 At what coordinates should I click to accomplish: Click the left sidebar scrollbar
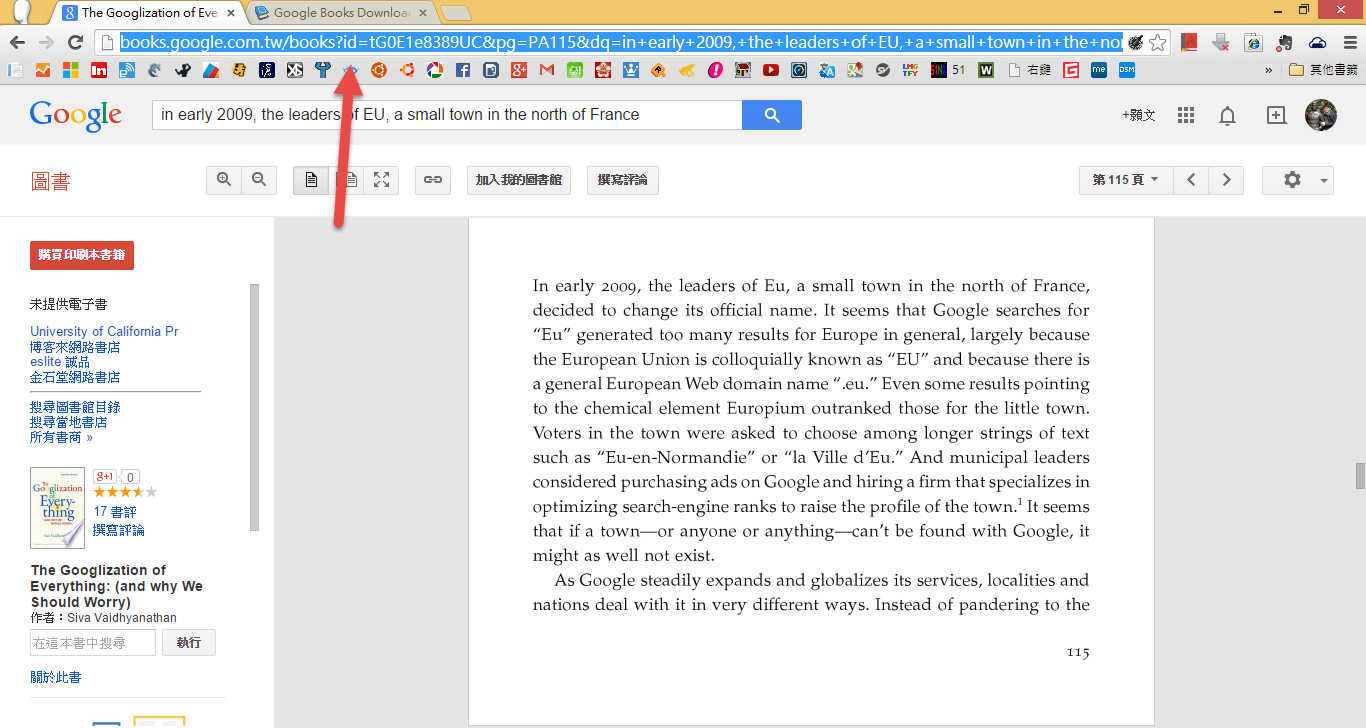pyautogui.click(x=254, y=407)
